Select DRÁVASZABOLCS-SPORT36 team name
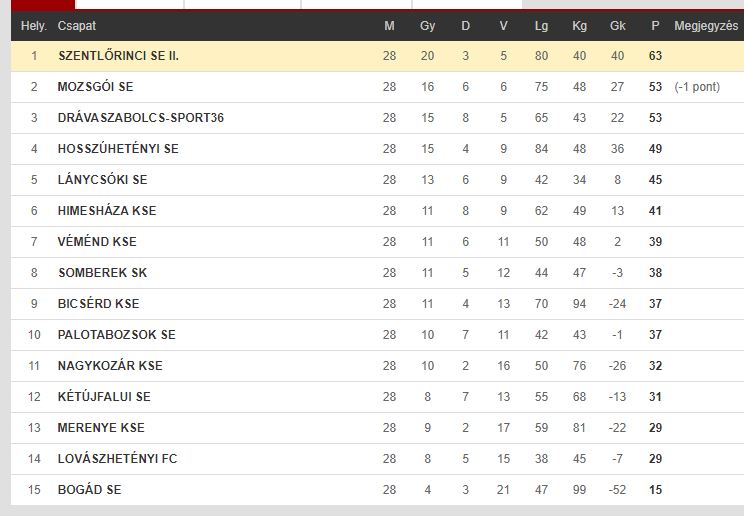This screenshot has height=516, width=744. tap(140, 118)
